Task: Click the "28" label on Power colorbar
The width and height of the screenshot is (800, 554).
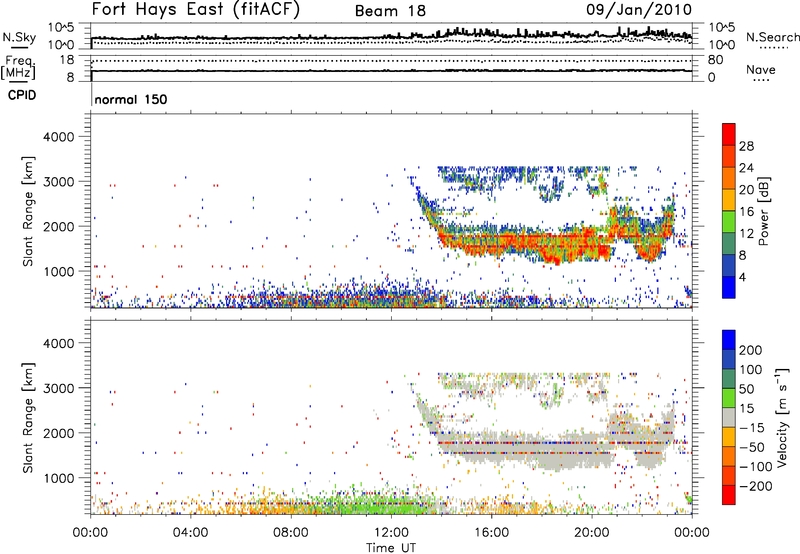Action: 746,146
